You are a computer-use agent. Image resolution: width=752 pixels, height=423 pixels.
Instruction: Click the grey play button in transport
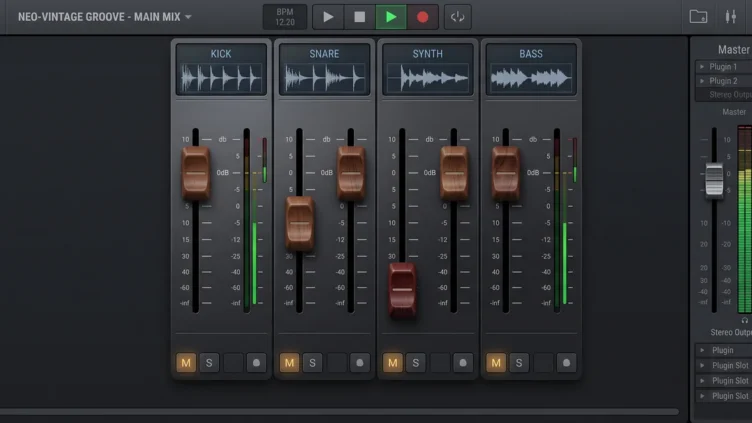pyautogui.click(x=328, y=17)
